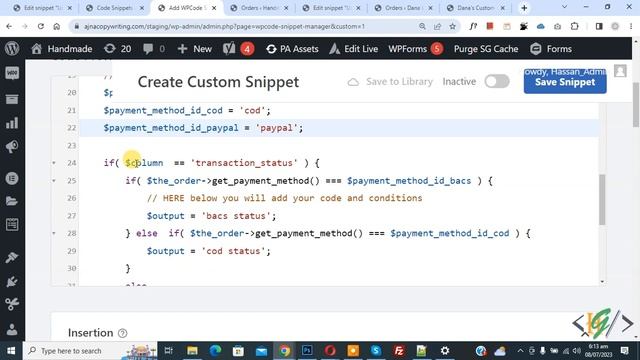Open Elementor sidebar icon
640x360 pixels.
click(12, 178)
